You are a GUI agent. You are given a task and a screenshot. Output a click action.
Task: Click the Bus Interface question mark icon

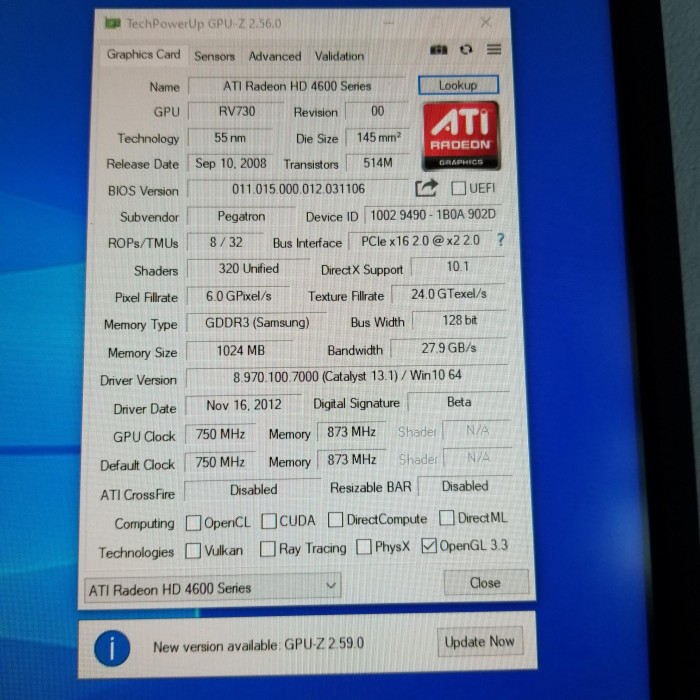[x=500, y=240]
